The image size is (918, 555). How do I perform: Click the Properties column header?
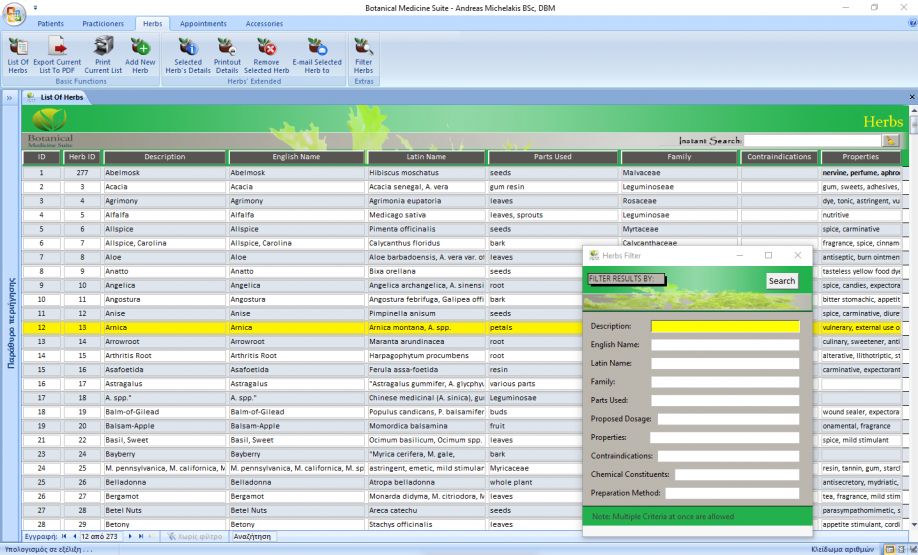click(x=861, y=157)
